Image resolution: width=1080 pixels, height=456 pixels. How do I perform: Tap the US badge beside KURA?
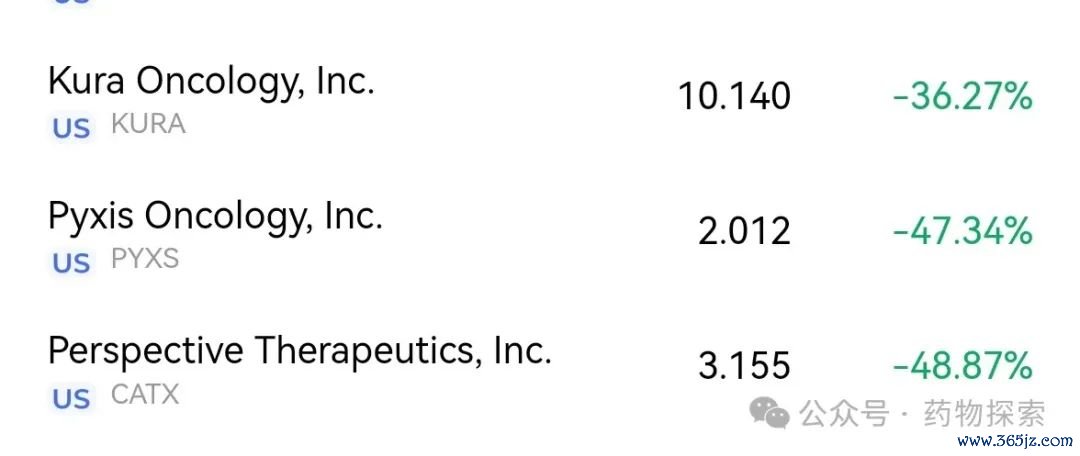pyautogui.click(x=72, y=129)
